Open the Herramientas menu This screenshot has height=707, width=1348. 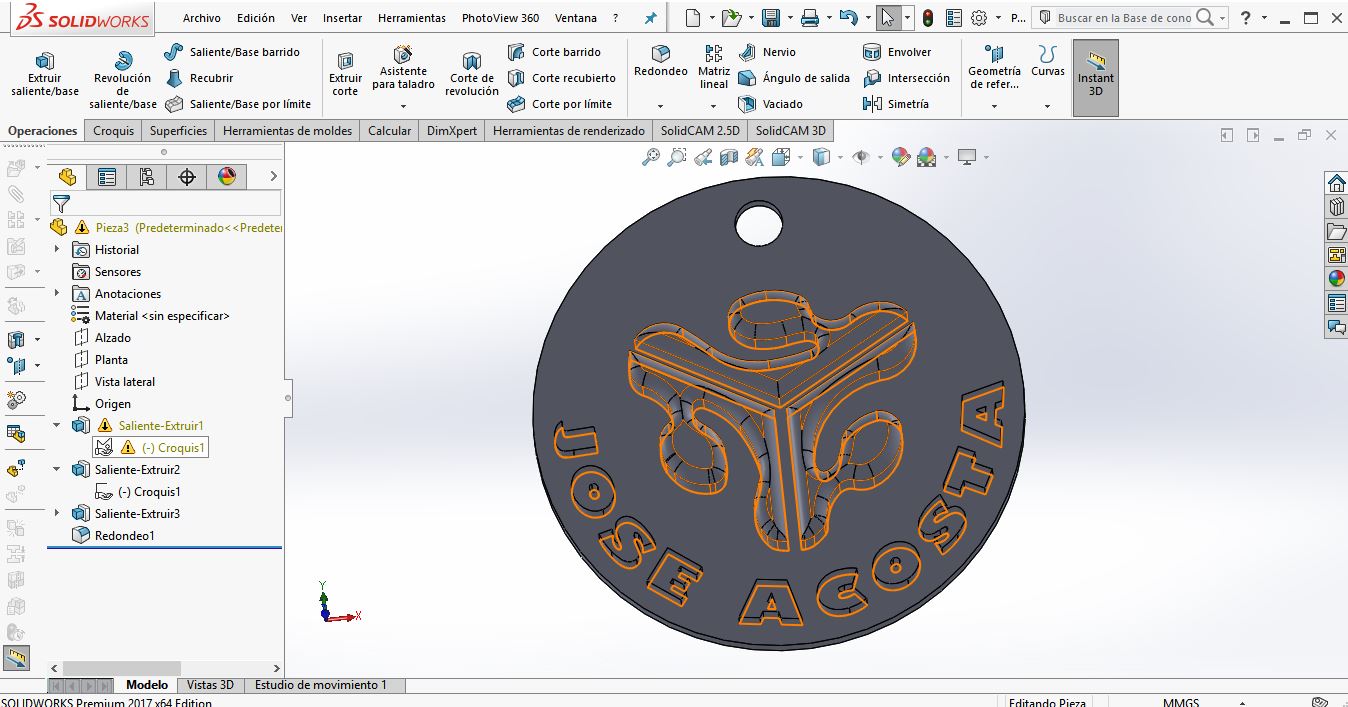pos(412,18)
